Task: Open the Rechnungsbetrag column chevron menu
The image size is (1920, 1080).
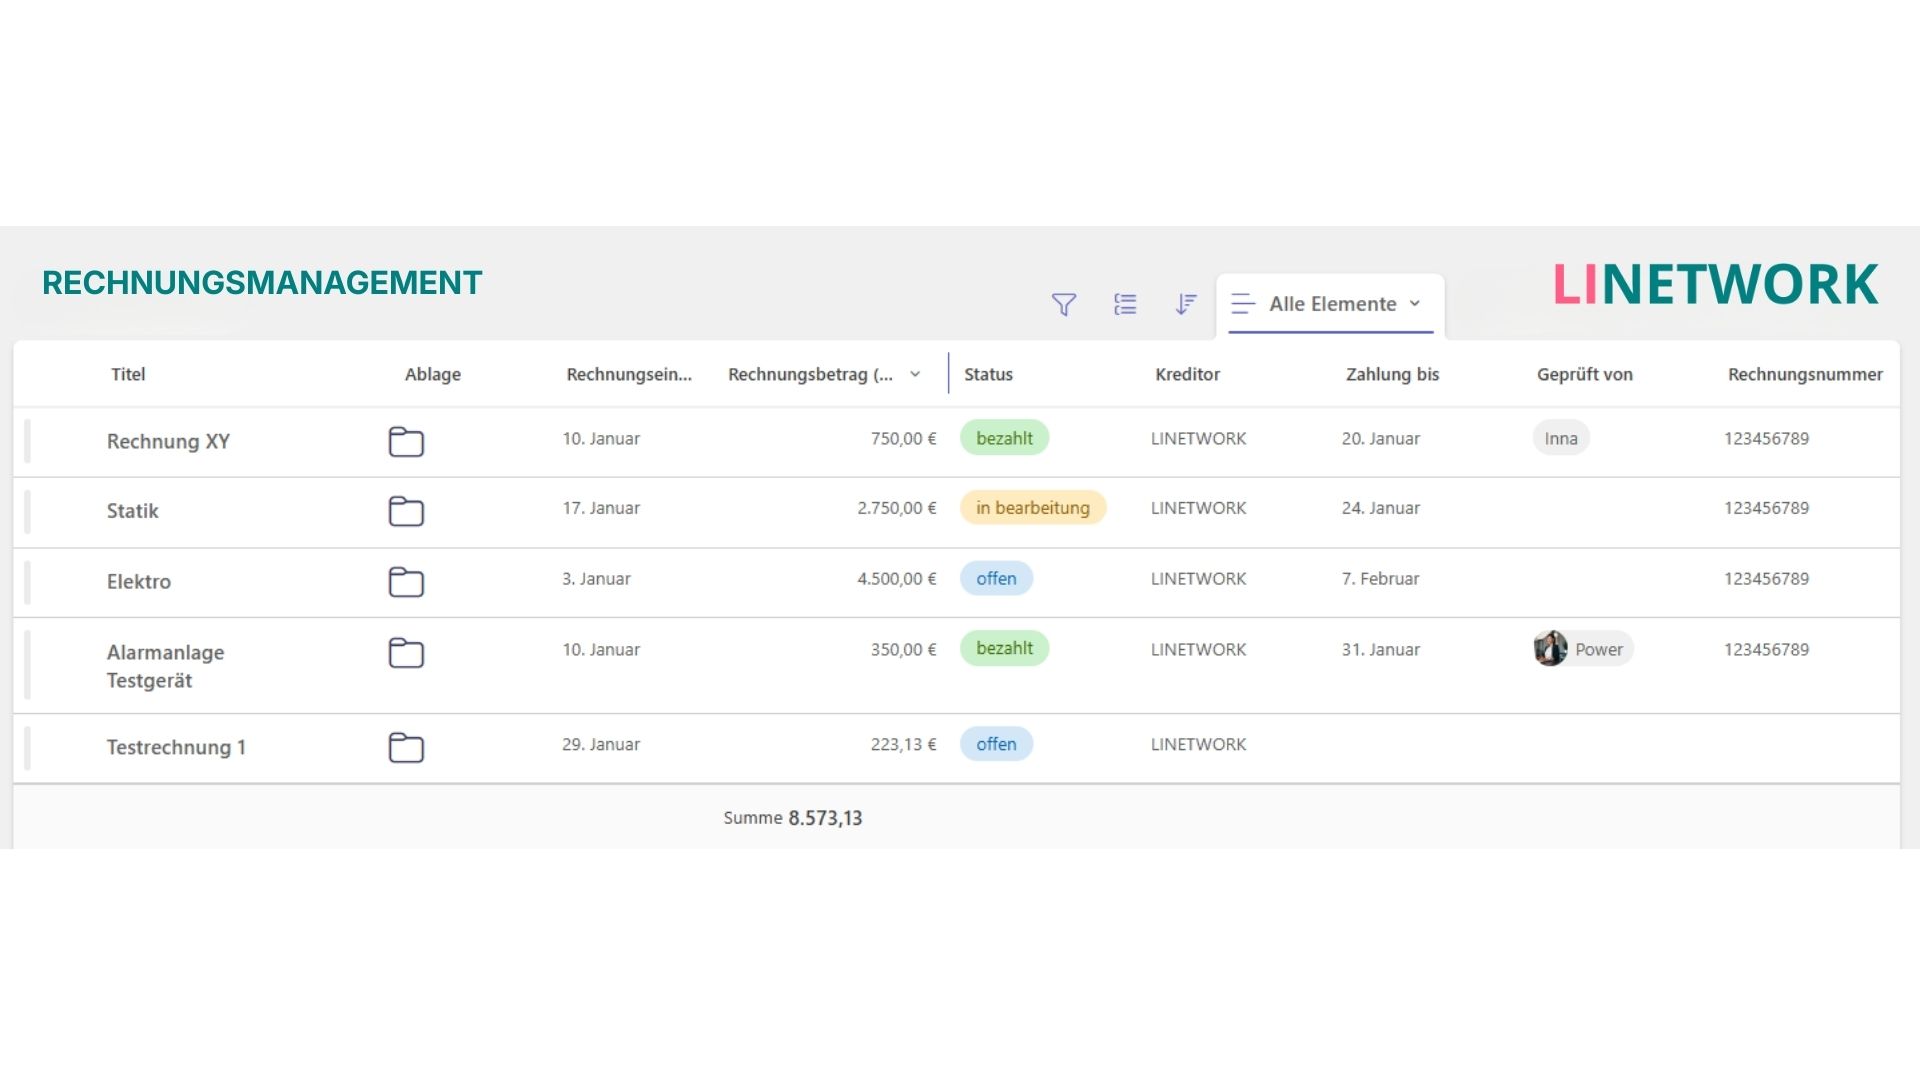Action: pos(915,375)
